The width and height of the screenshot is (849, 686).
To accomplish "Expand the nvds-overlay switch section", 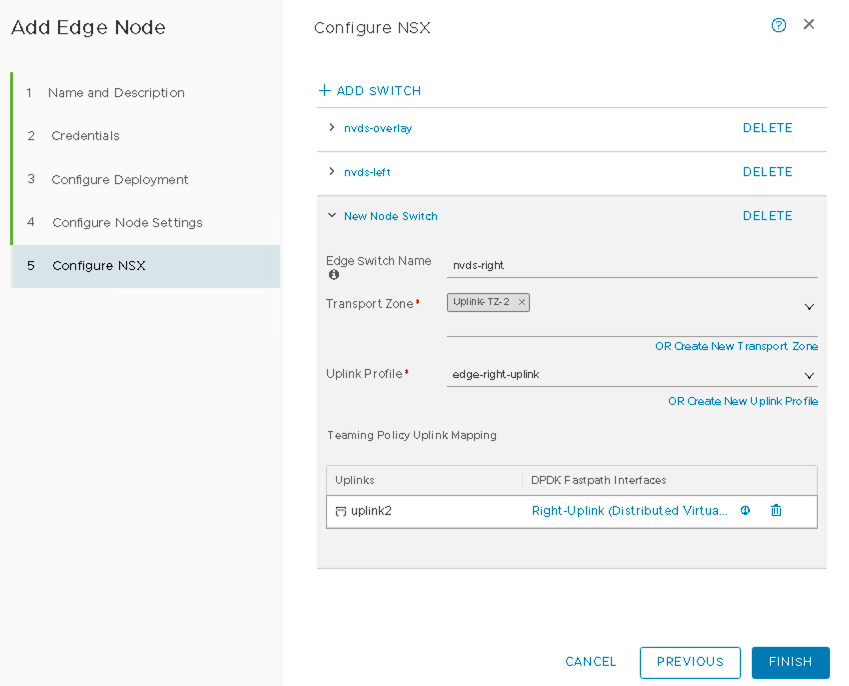I will pyautogui.click(x=332, y=128).
